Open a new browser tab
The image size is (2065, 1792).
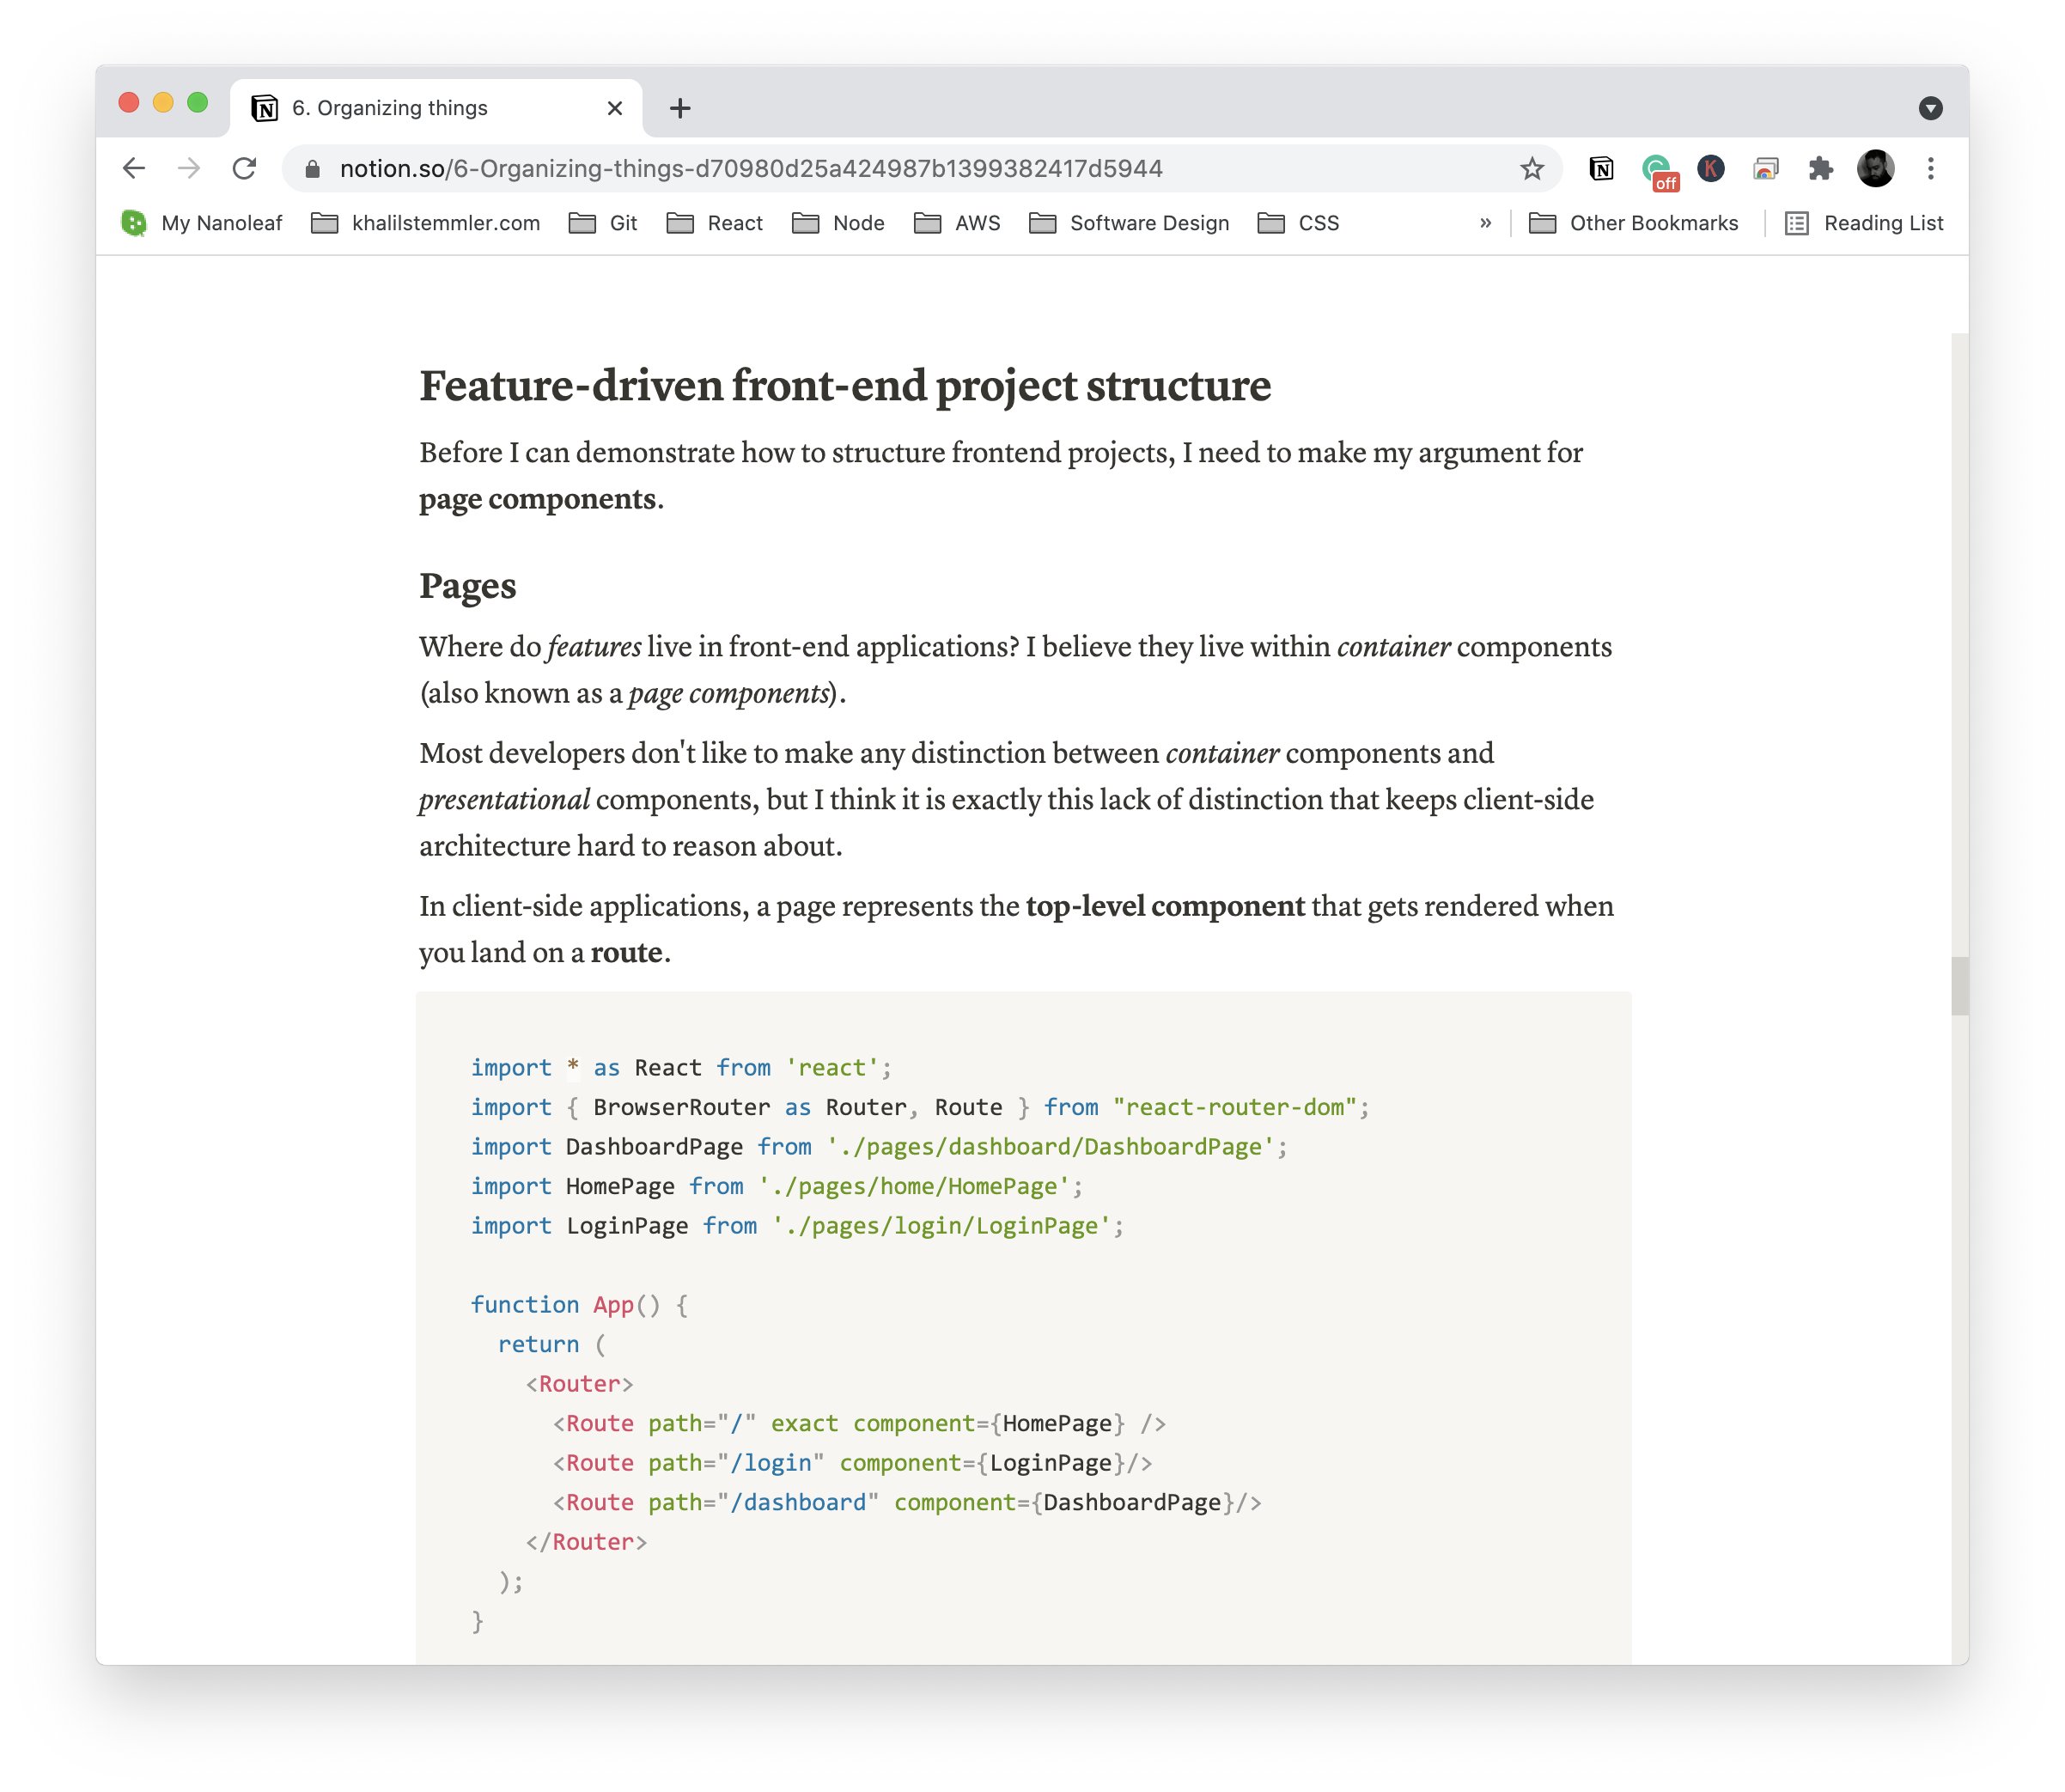pos(680,108)
